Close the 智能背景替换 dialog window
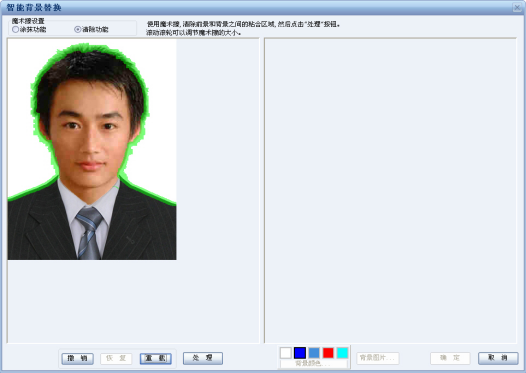This screenshot has height=373, width=526. (x=517, y=7)
